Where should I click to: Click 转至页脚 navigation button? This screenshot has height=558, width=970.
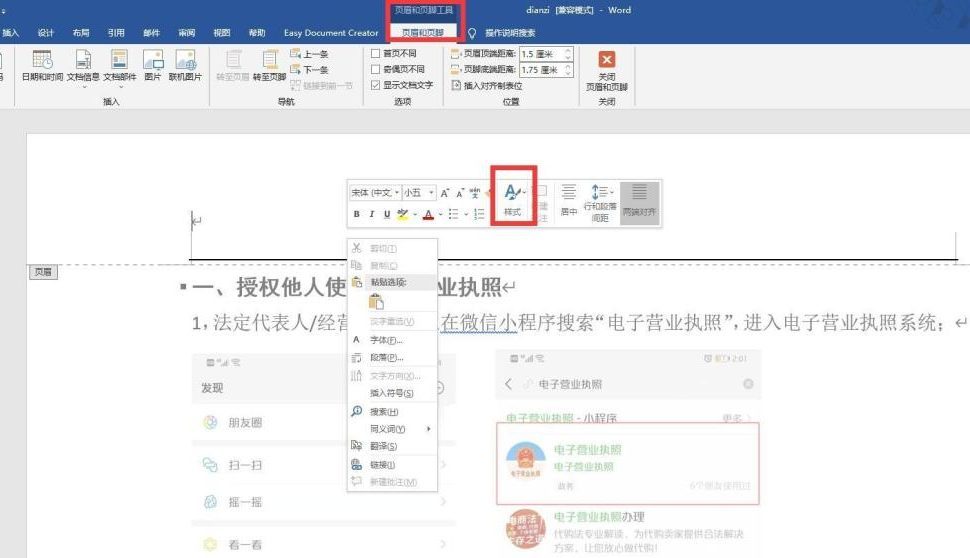(270, 66)
